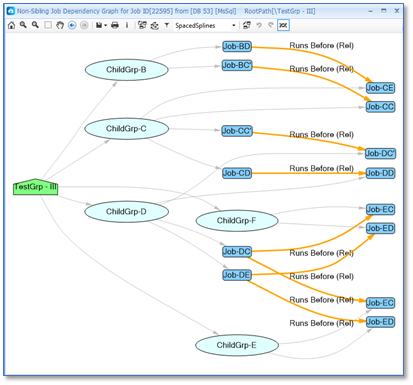This screenshot has width=413, height=385.
Task: Click the Job-ED node linked from ChildGrp-E
Action: (380, 322)
